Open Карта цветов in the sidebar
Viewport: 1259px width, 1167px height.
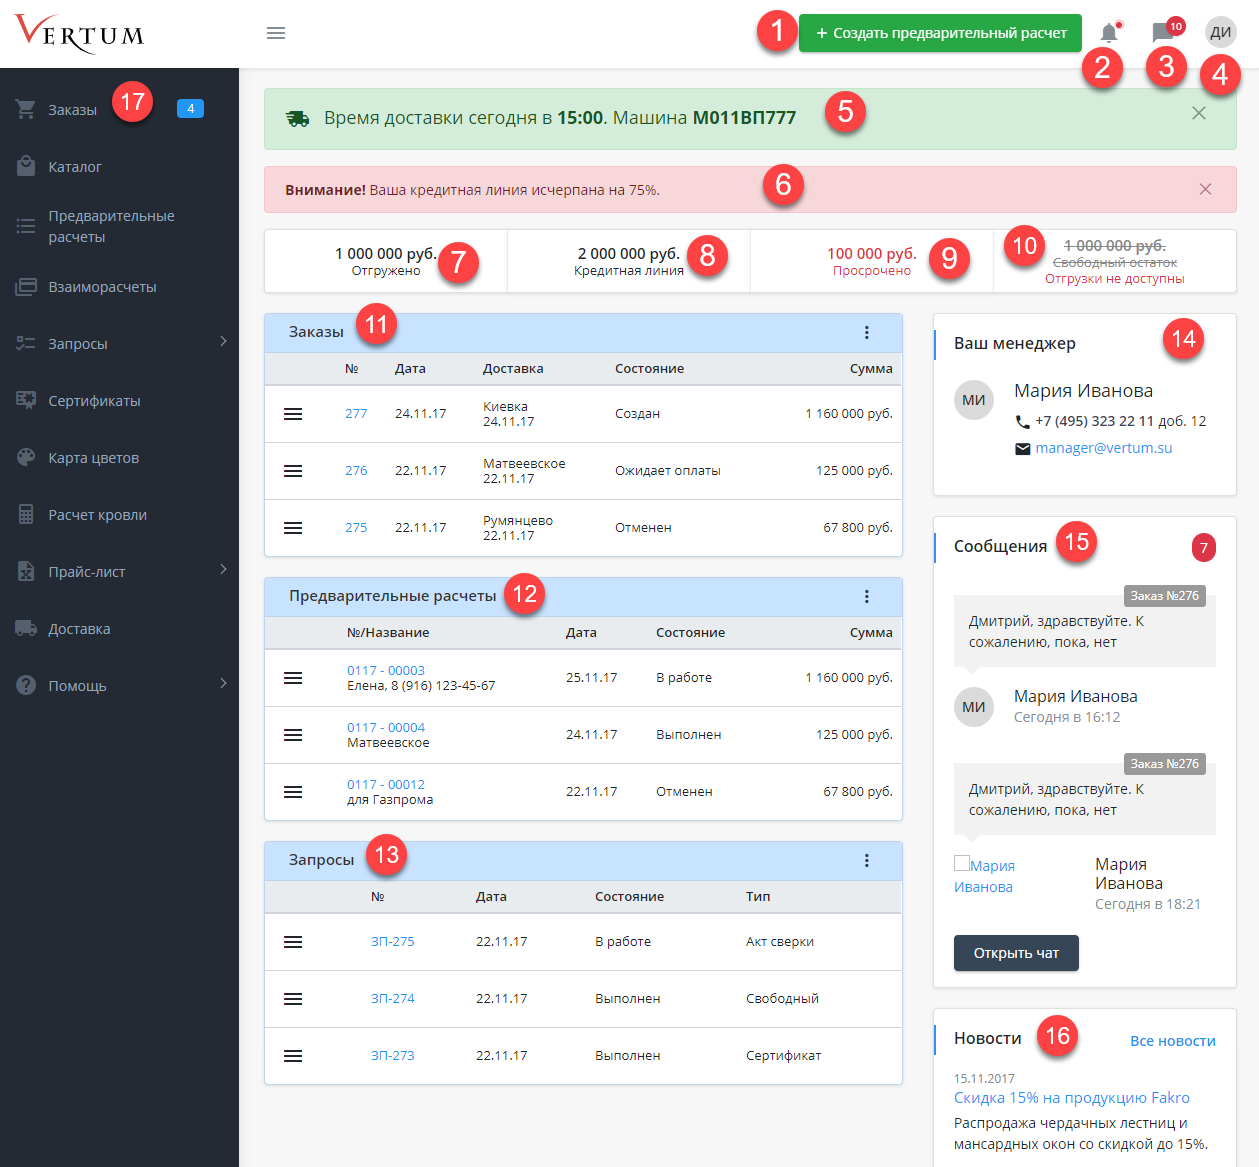[93, 458]
